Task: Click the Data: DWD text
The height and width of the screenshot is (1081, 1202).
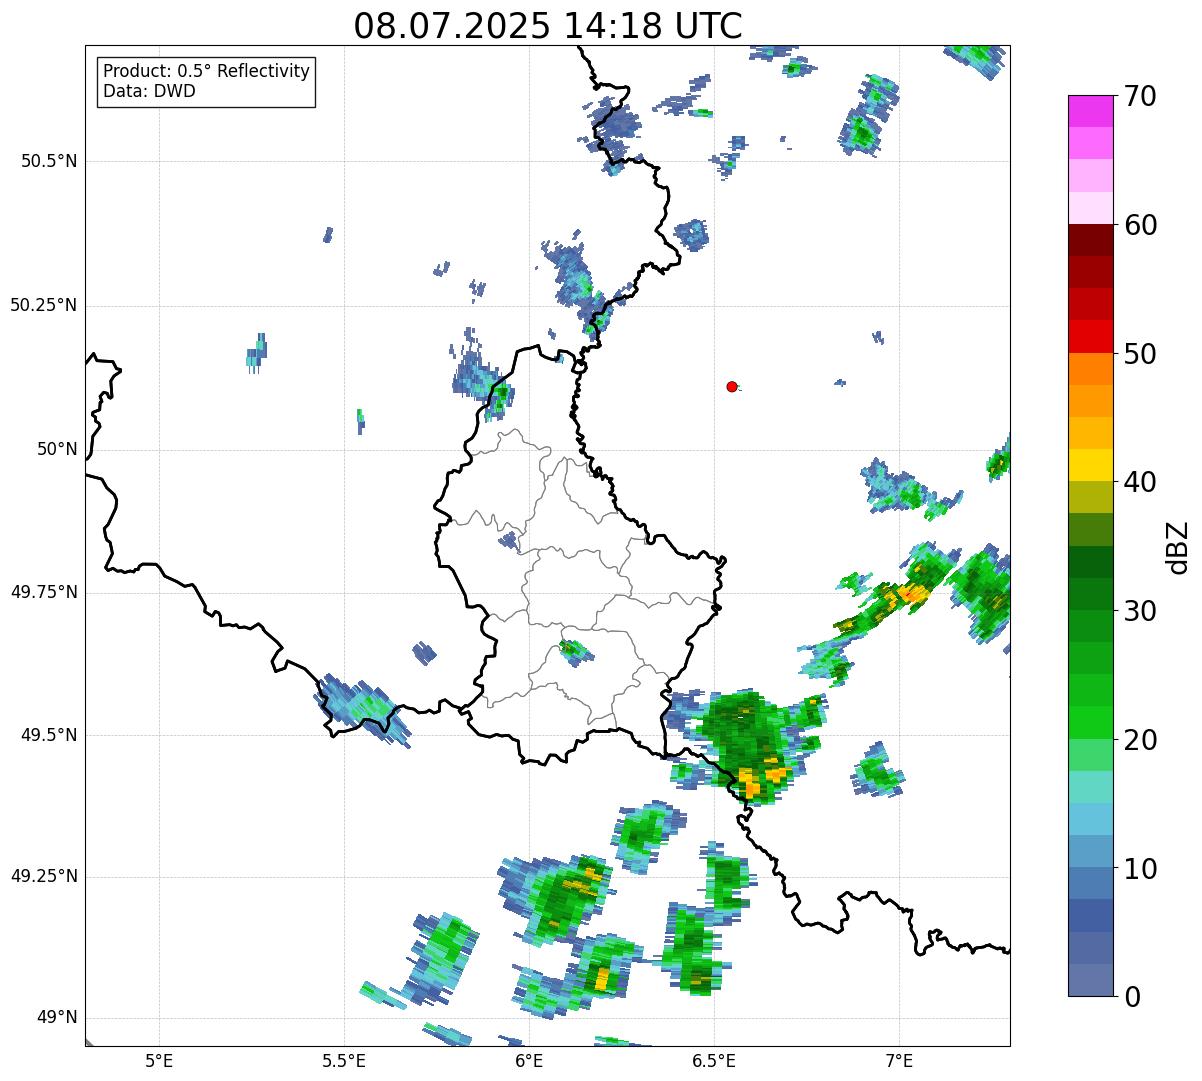Action: point(150,91)
